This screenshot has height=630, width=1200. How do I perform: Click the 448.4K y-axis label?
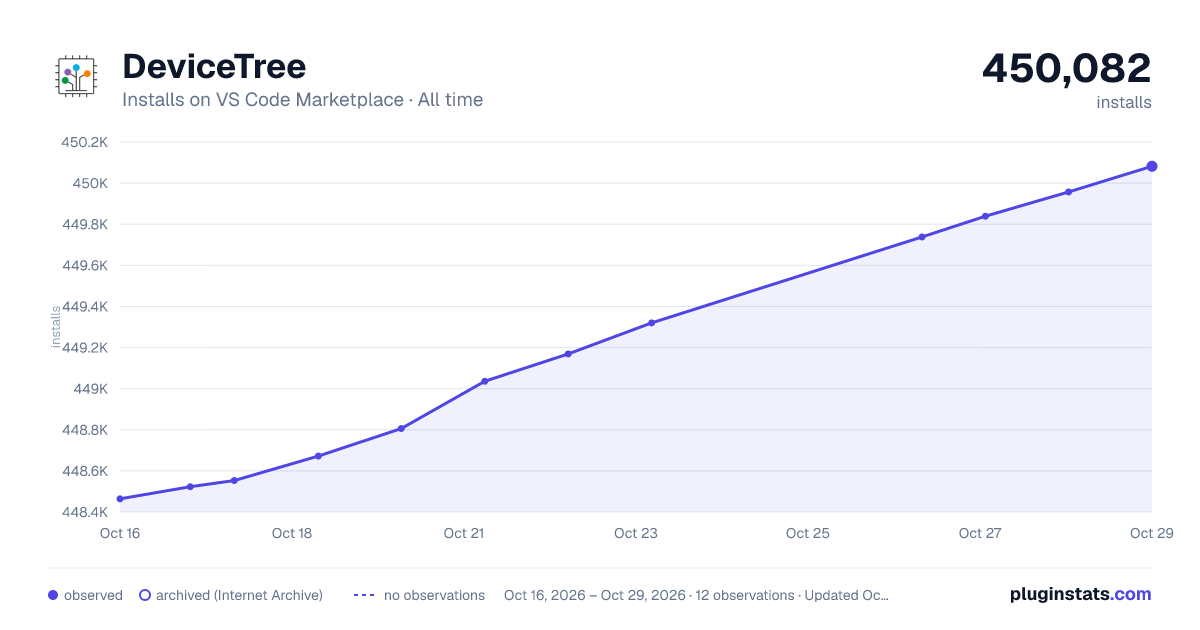(85, 512)
